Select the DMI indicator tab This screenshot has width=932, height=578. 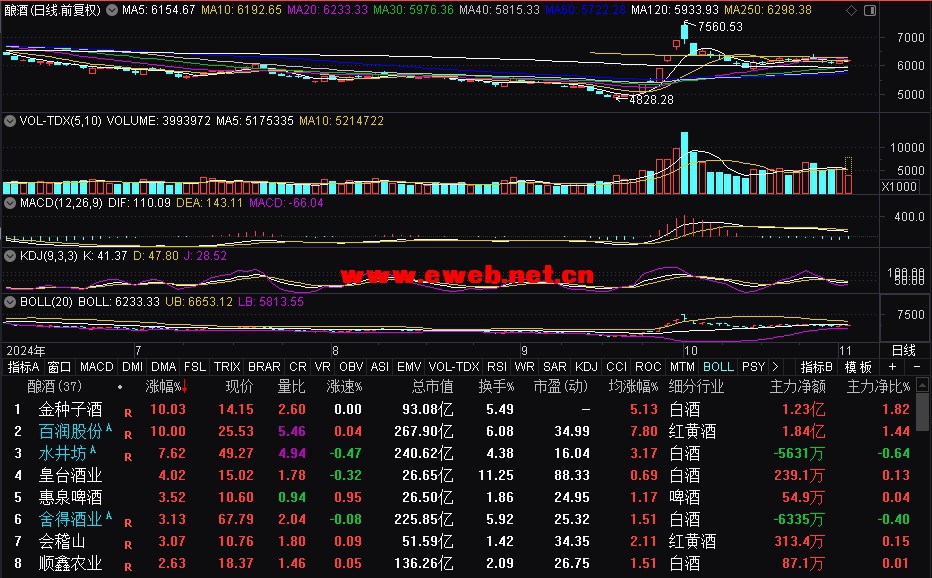(x=132, y=367)
